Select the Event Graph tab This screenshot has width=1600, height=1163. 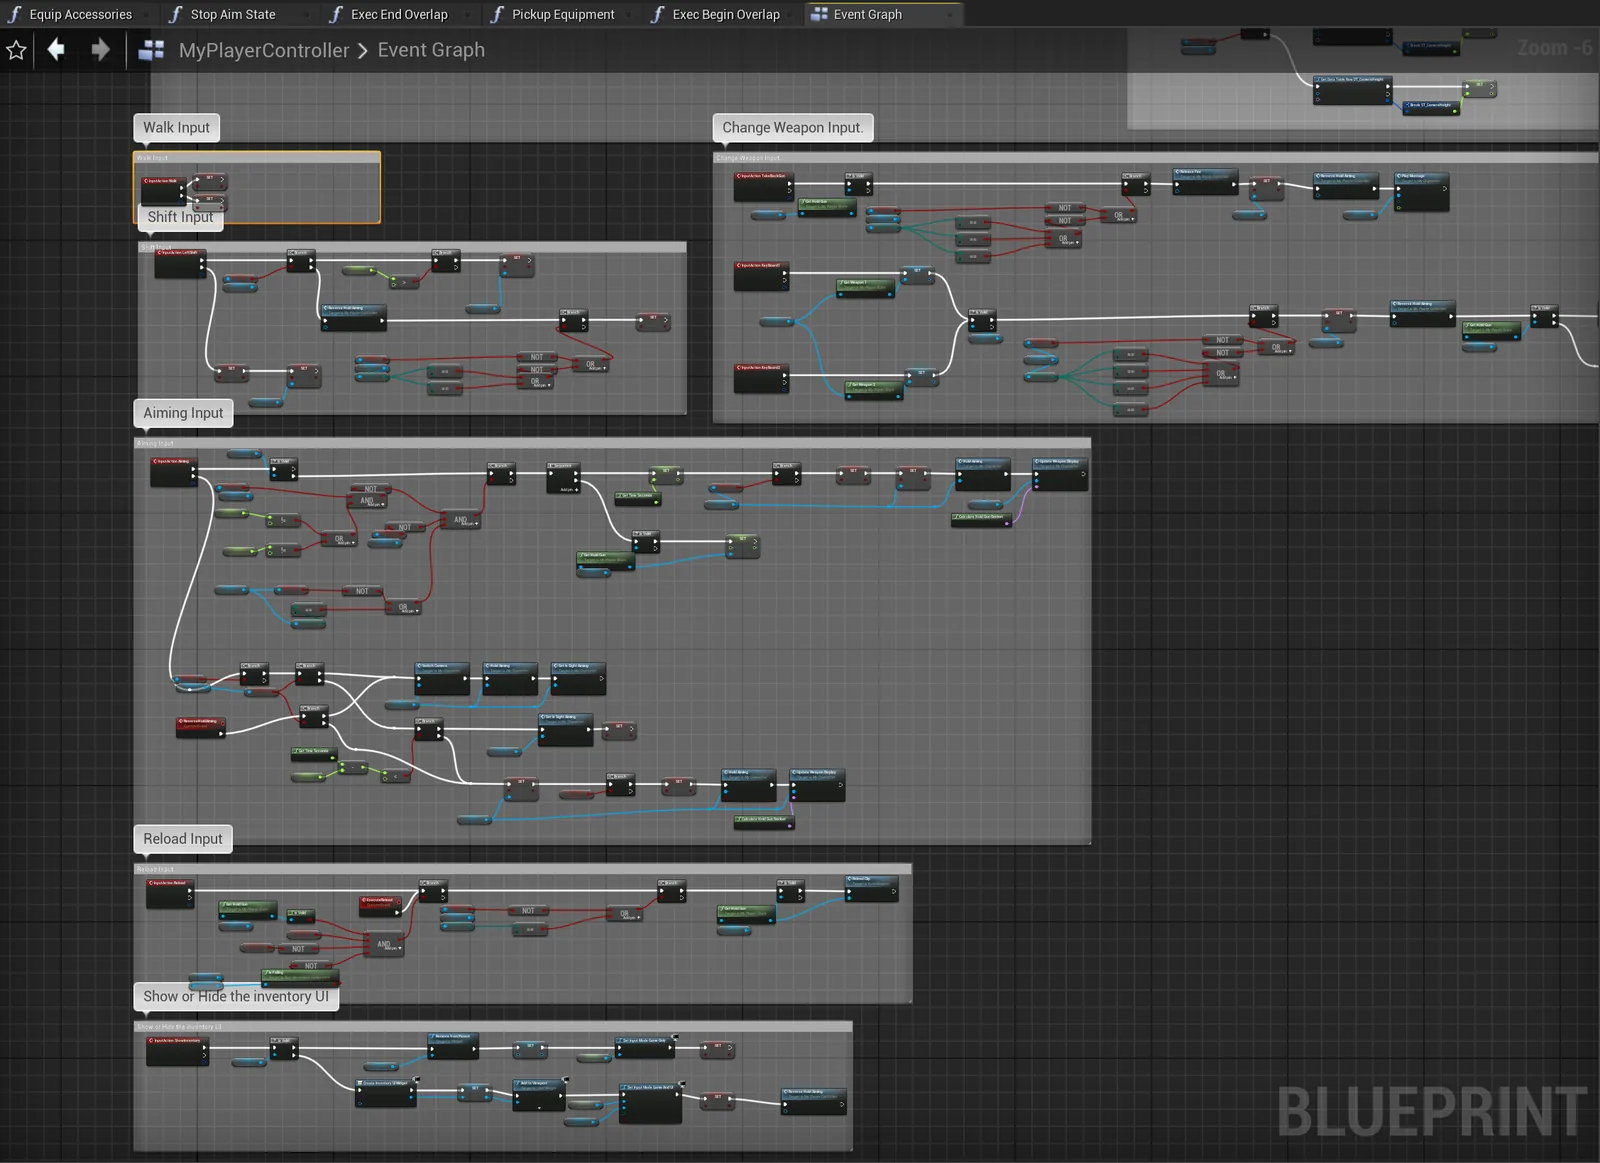point(868,14)
